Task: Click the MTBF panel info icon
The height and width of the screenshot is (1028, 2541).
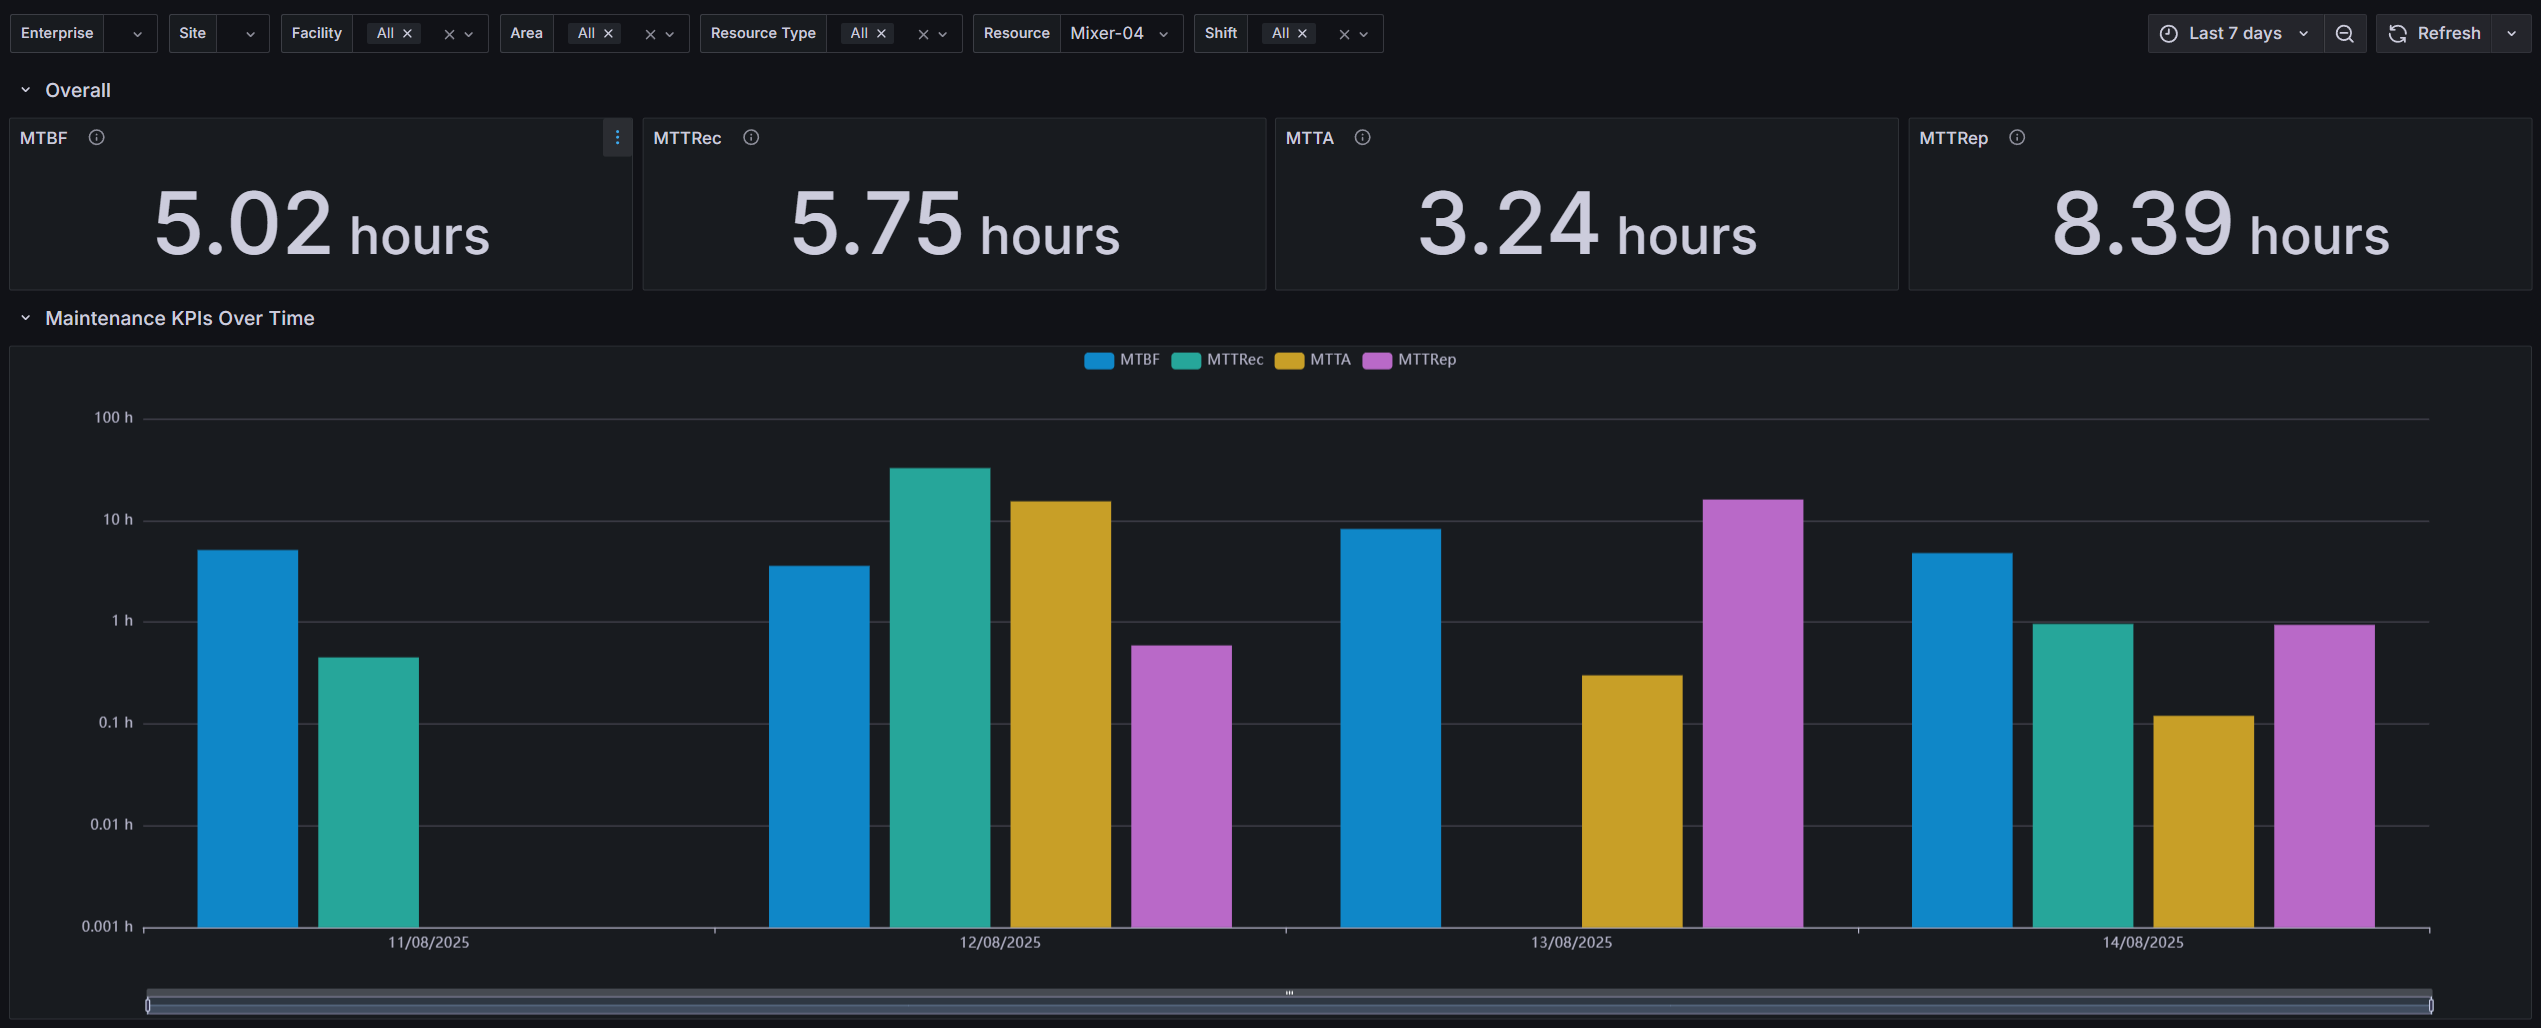Action: pyautogui.click(x=96, y=138)
